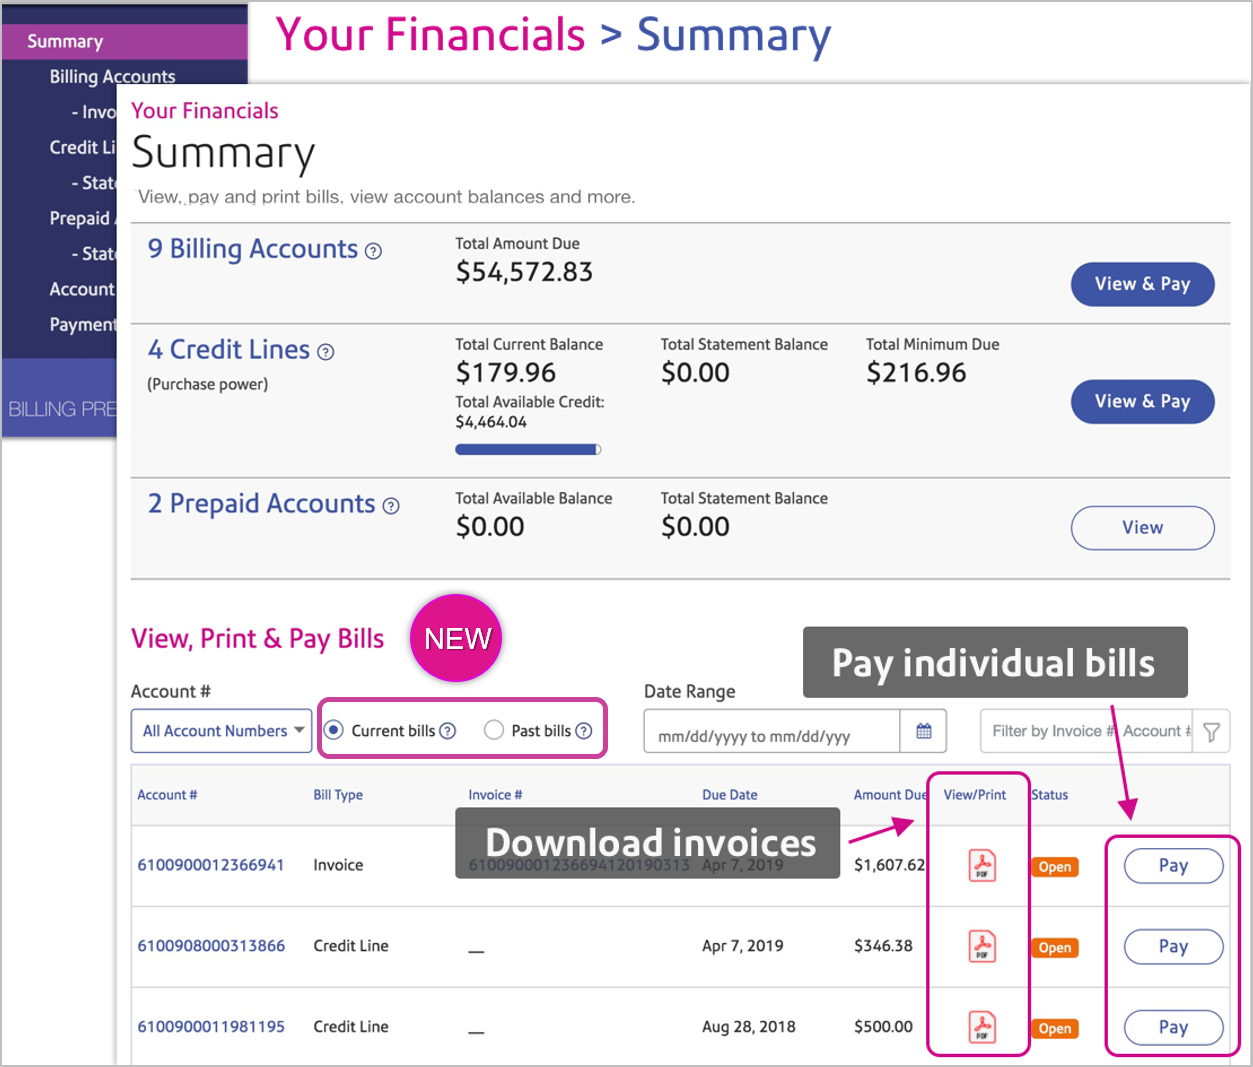This screenshot has width=1253, height=1067.
Task: Show help icon next to Current bills
Action: pyautogui.click(x=448, y=731)
